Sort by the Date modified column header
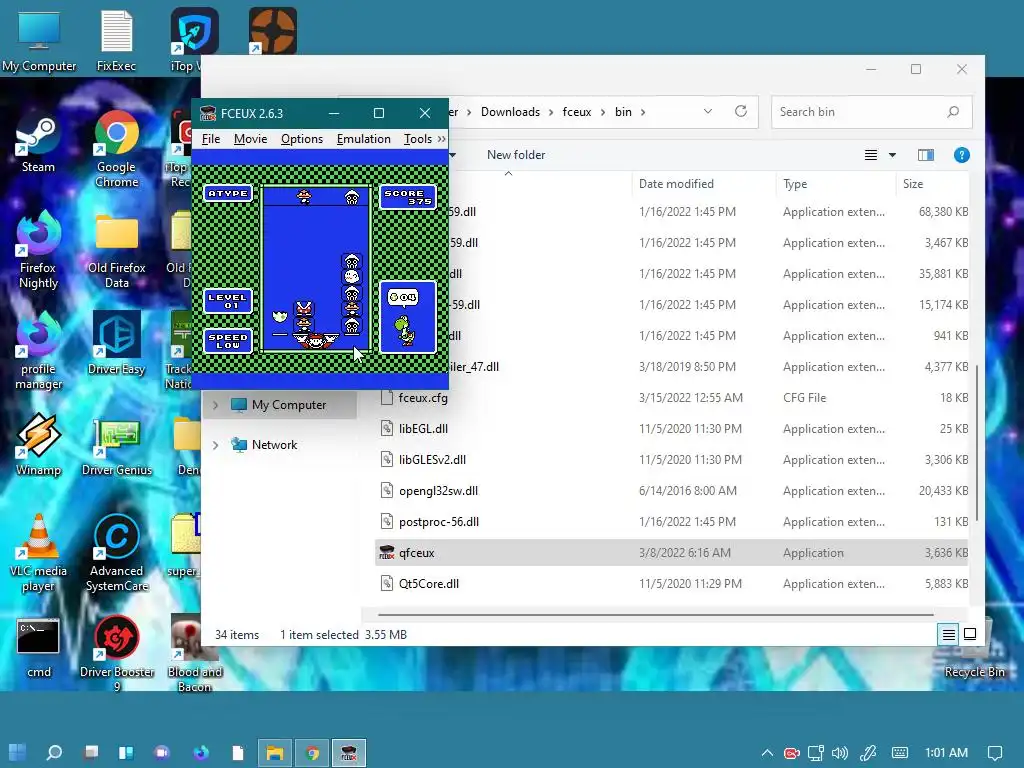Viewport: 1024px width, 768px height. (x=704, y=184)
